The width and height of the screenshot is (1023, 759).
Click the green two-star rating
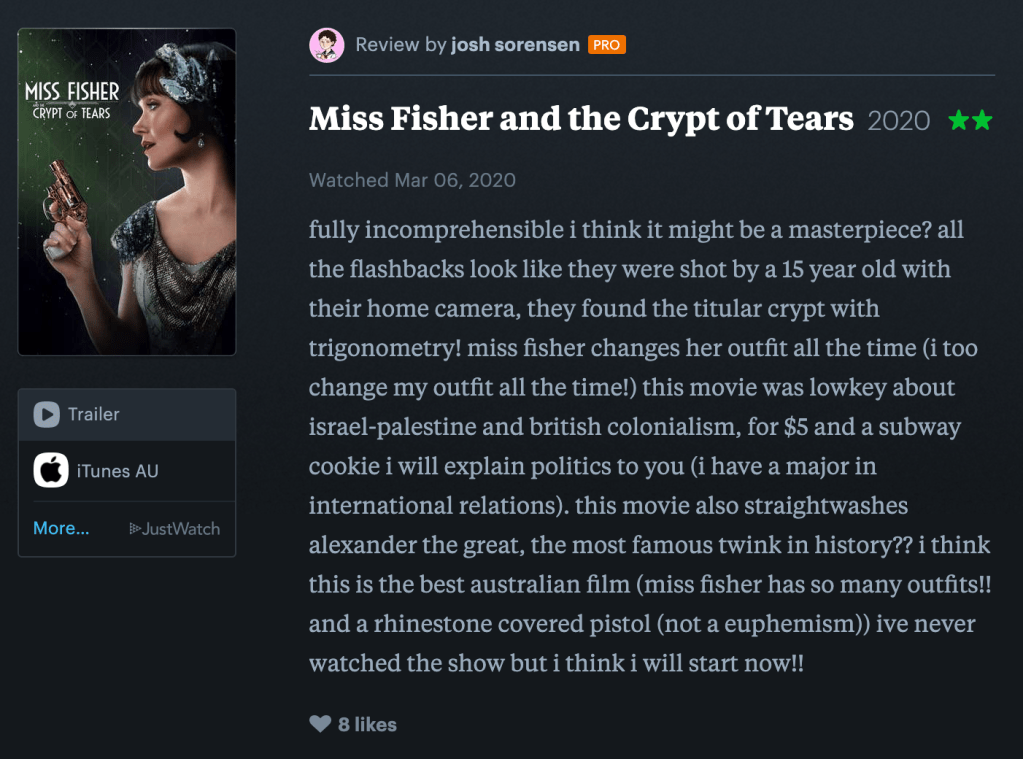970,121
